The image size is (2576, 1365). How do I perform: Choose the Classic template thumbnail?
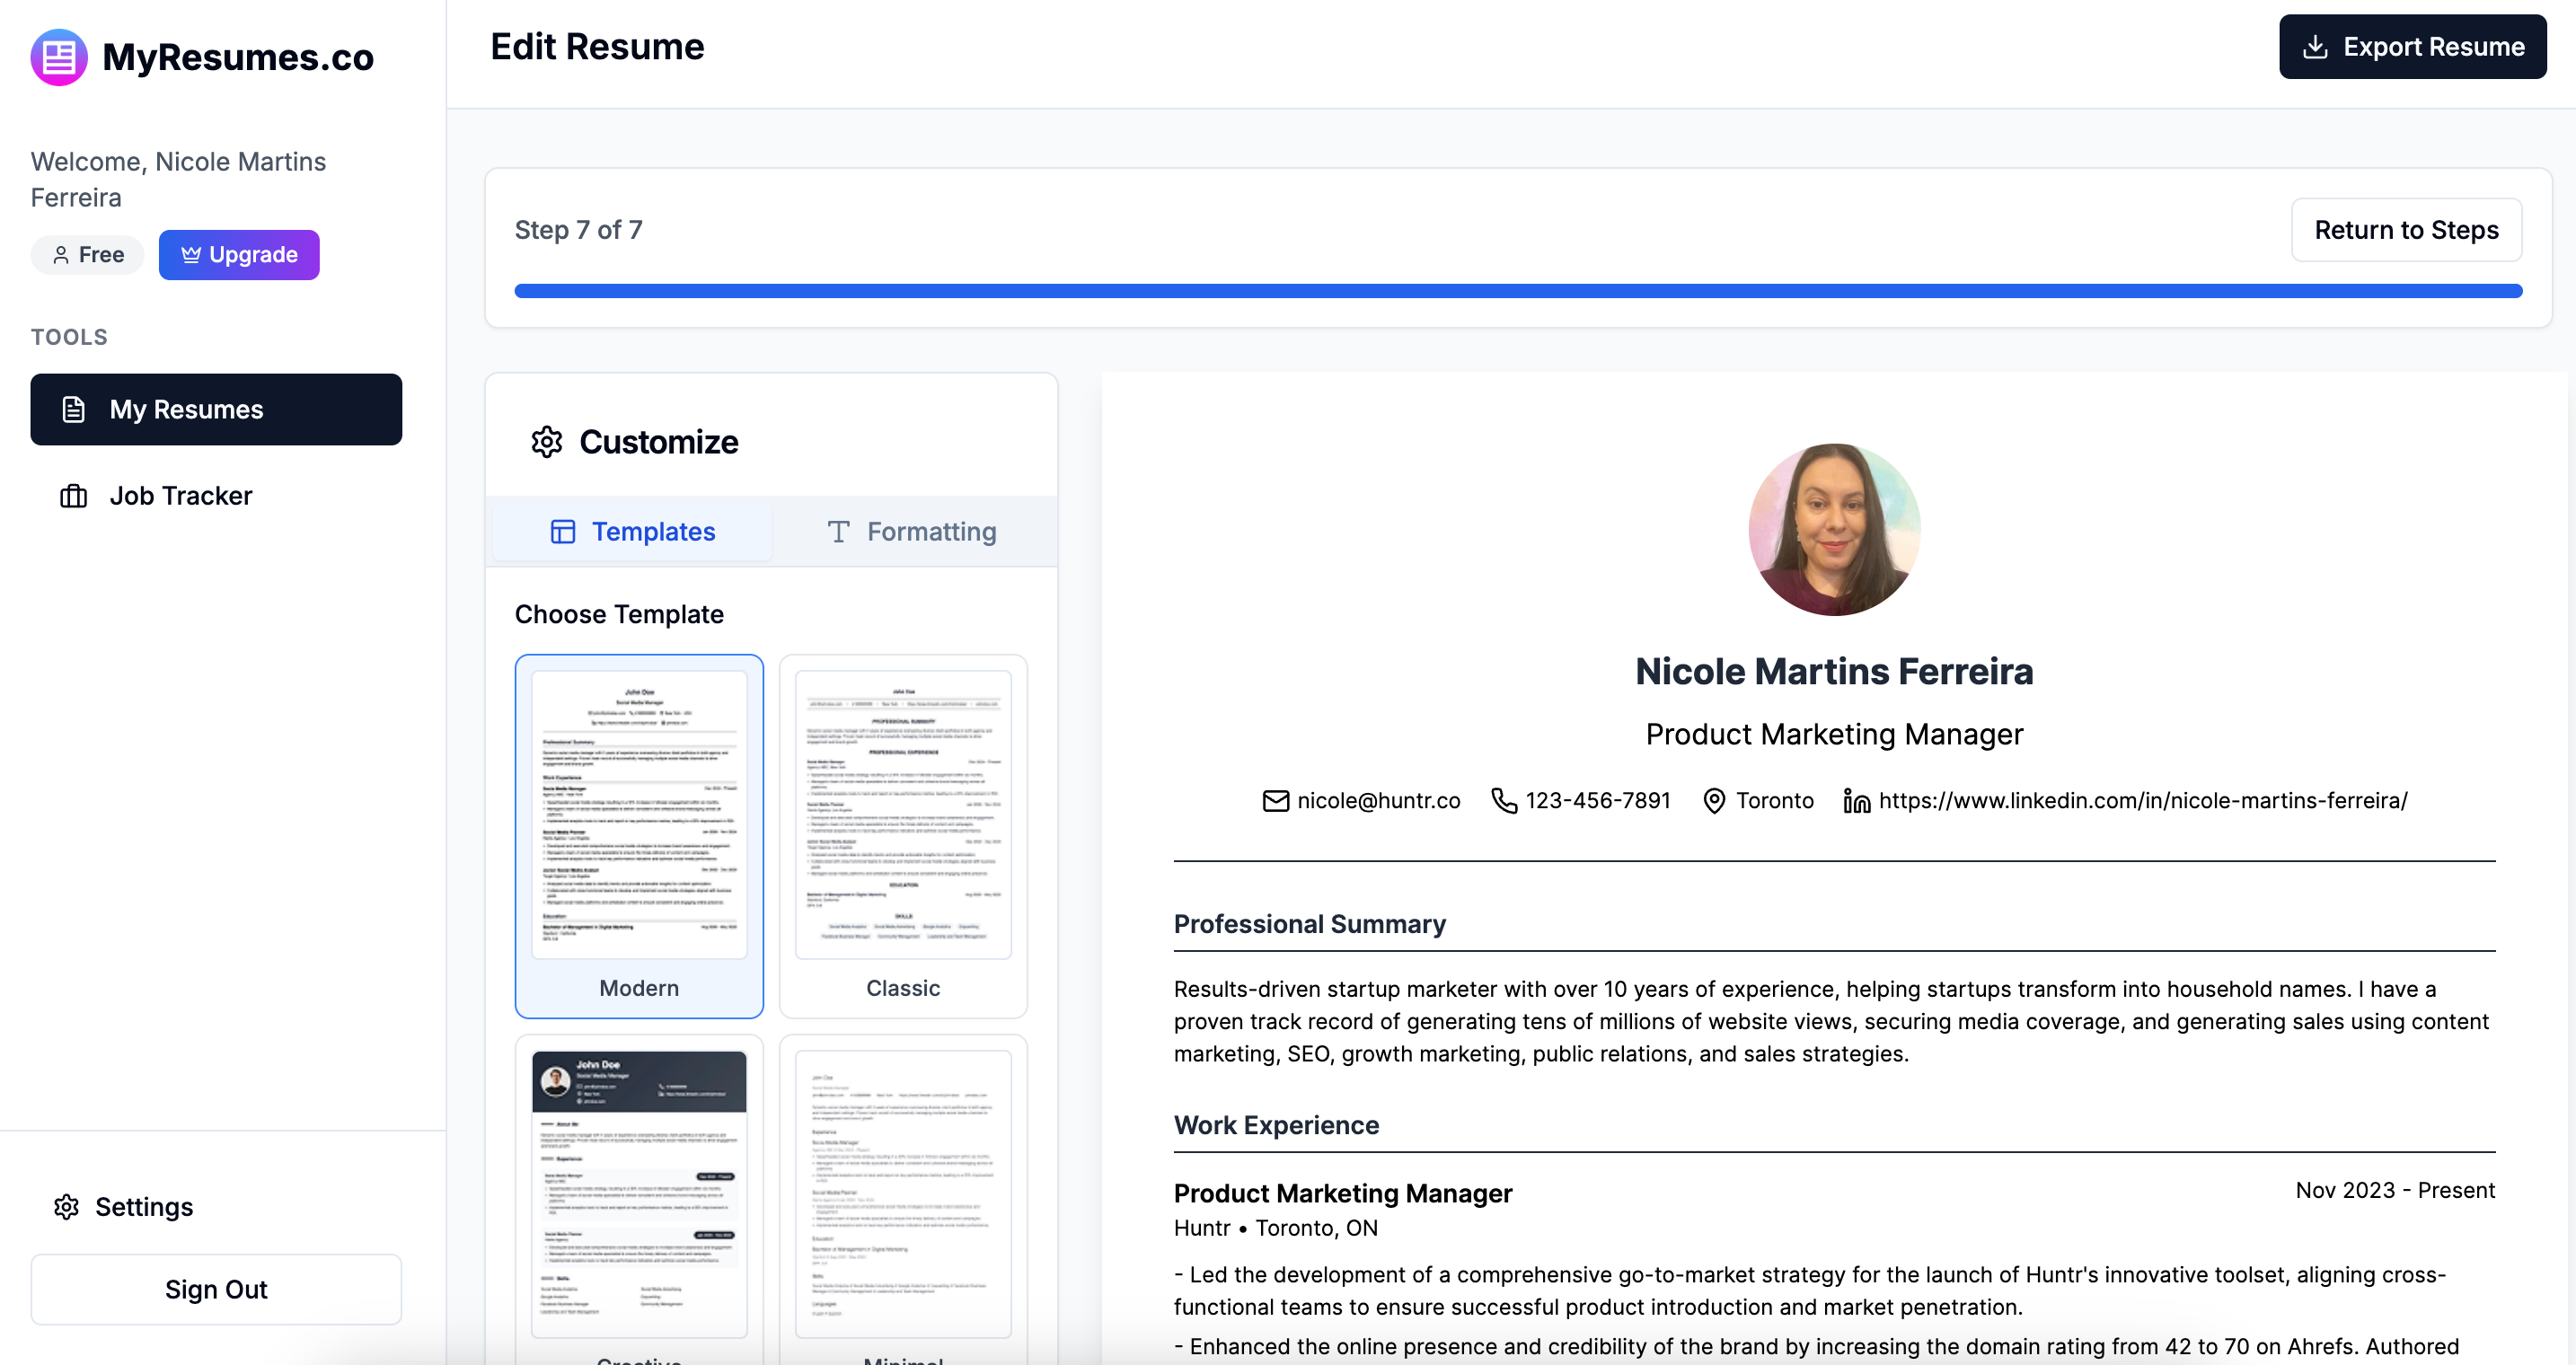[x=903, y=815]
